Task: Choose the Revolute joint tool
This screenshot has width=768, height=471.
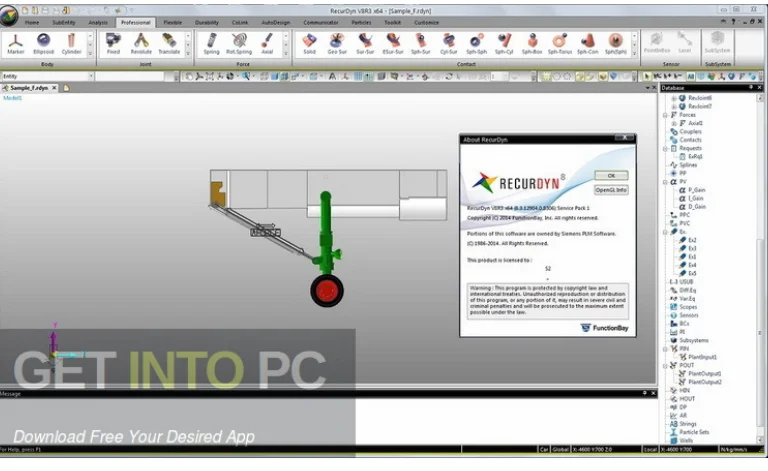Action: pos(141,42)
